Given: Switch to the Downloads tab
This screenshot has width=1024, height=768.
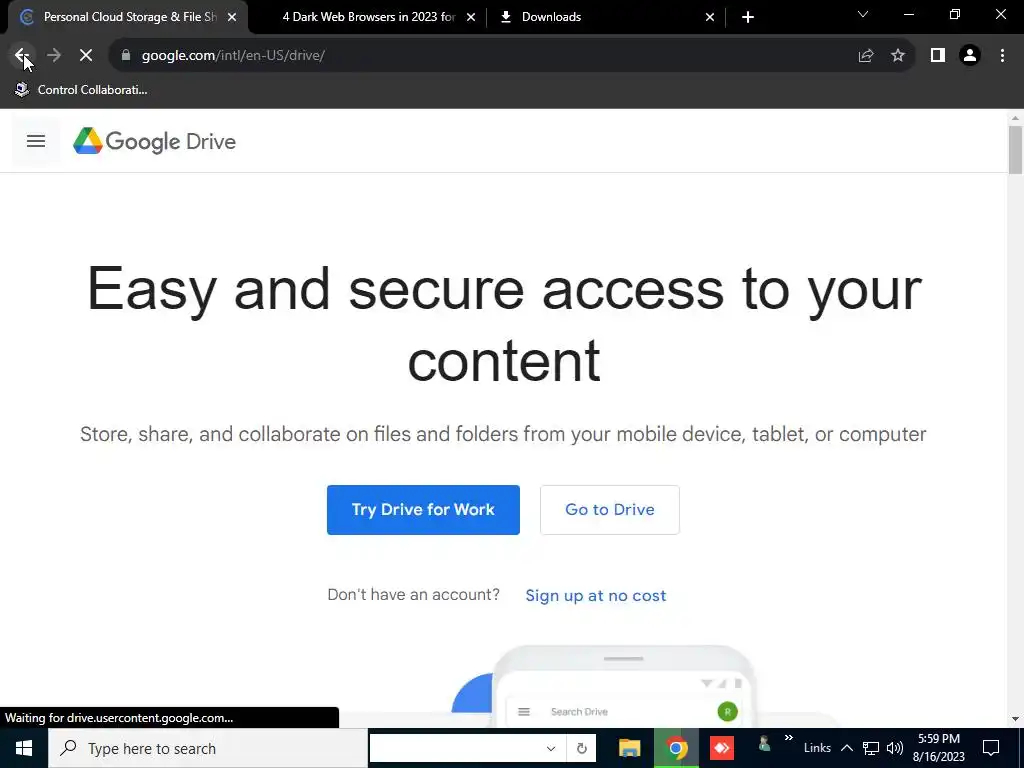Looking at the screenshot, I should pos(606,17).
